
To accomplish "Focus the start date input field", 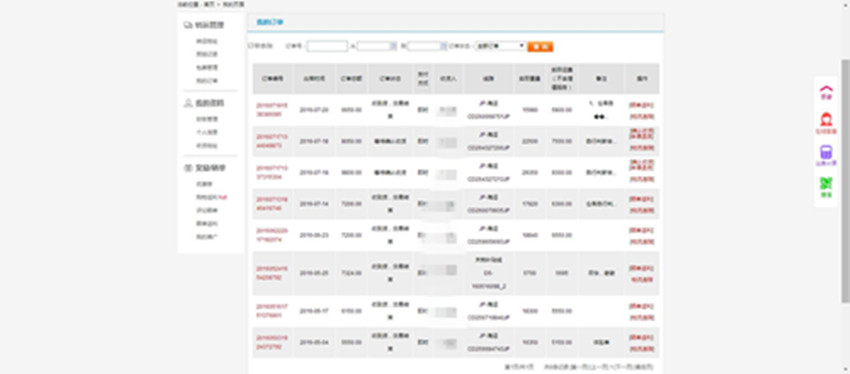I will (377, 46).
